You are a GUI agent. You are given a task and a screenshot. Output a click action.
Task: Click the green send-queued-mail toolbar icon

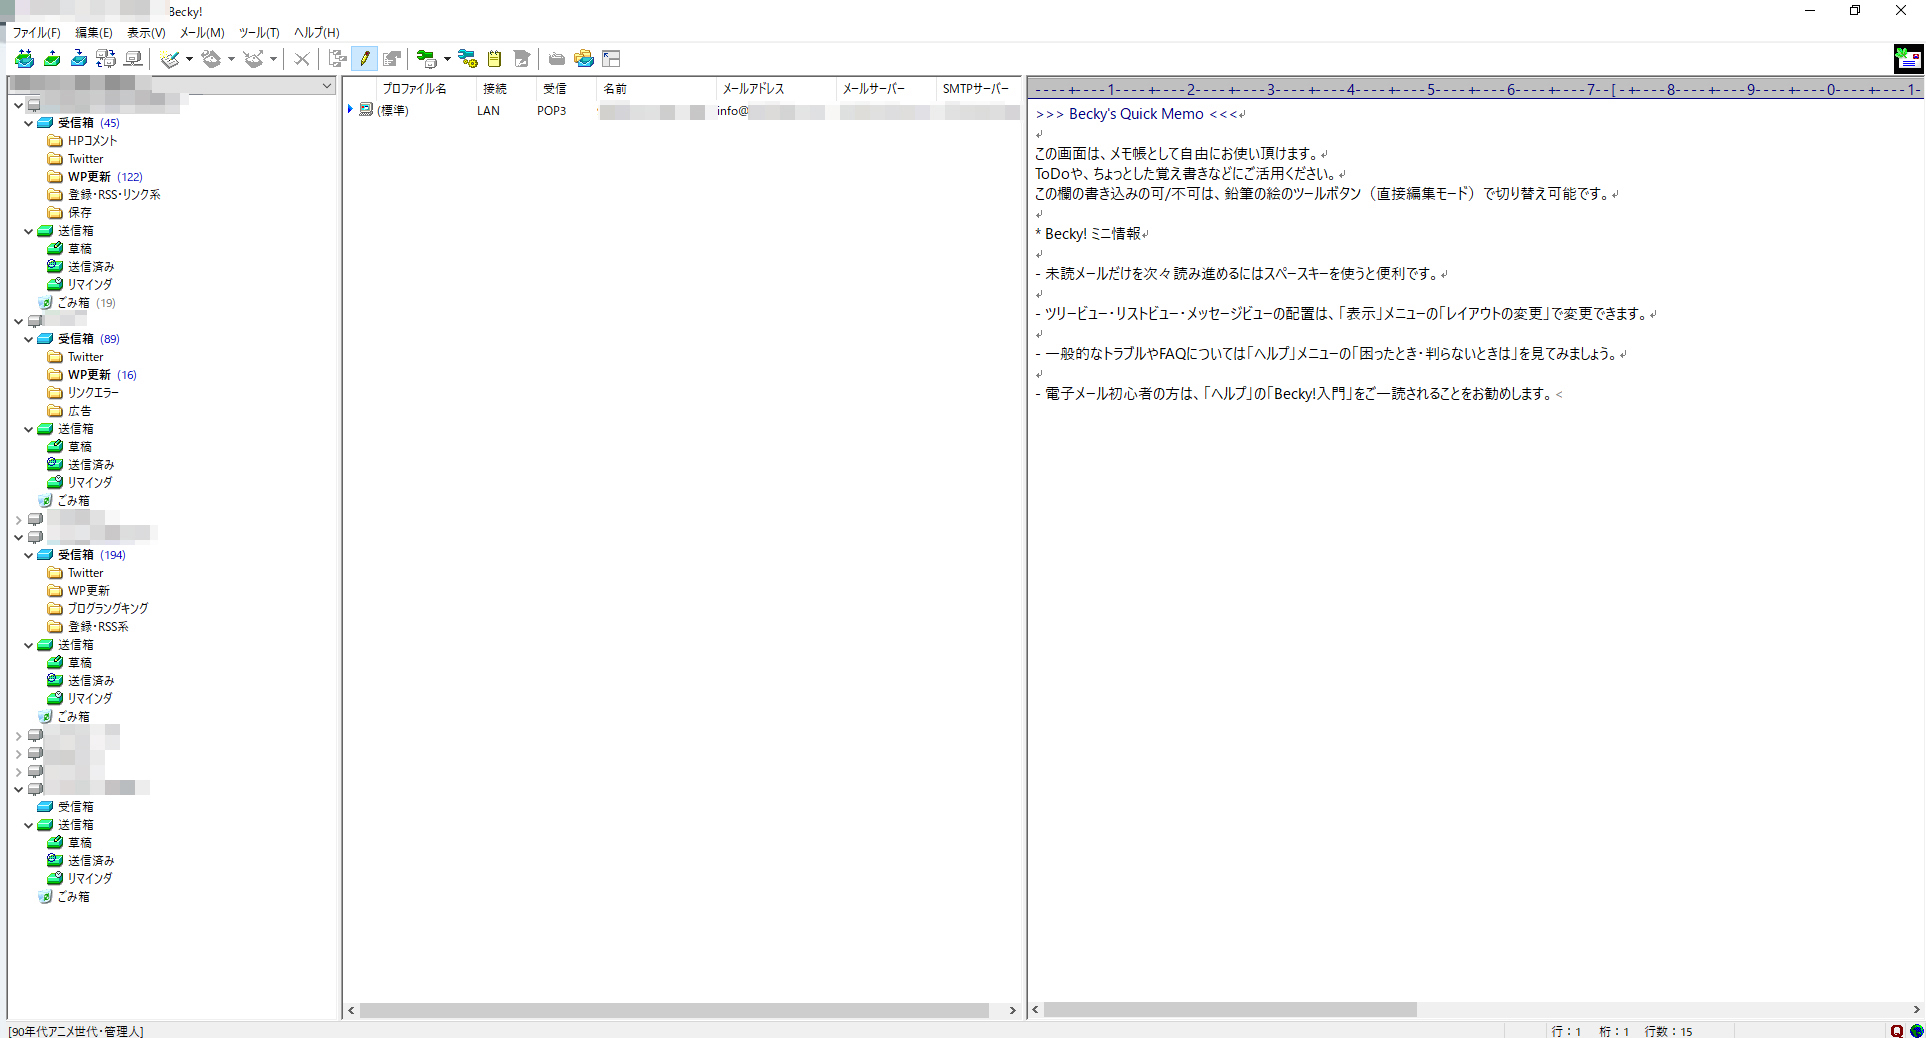(52, 59)
